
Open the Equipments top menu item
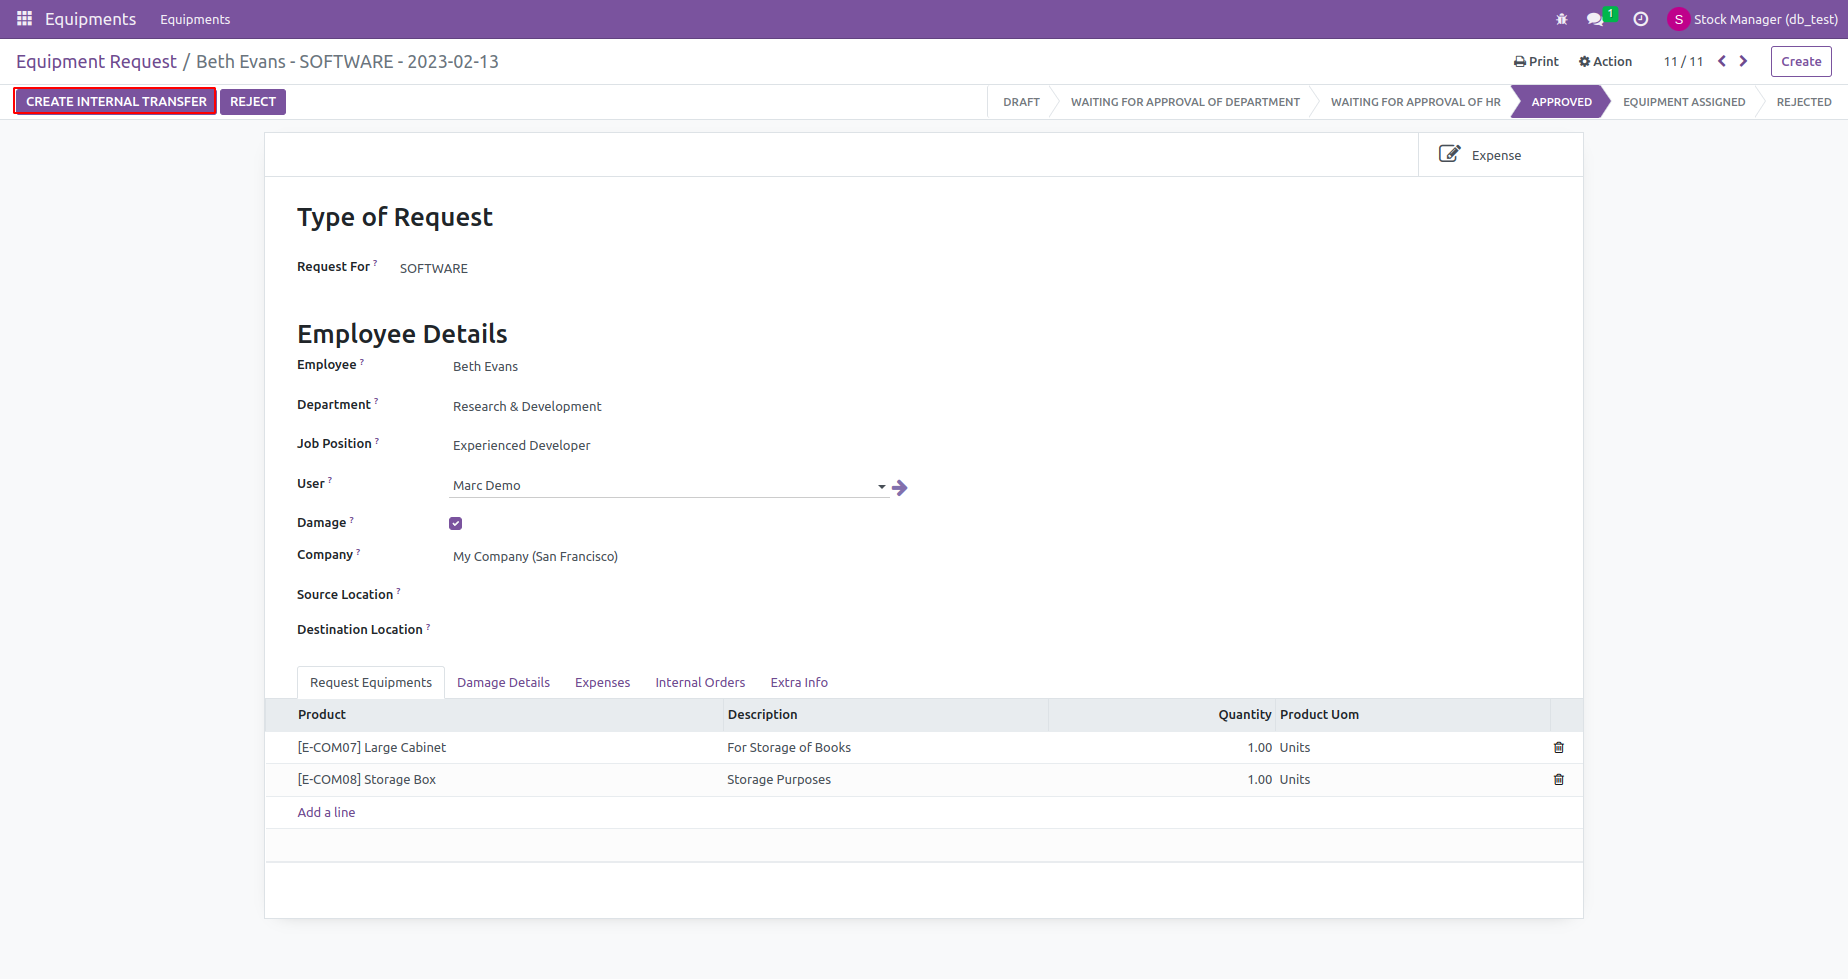(x=195, y=19)
